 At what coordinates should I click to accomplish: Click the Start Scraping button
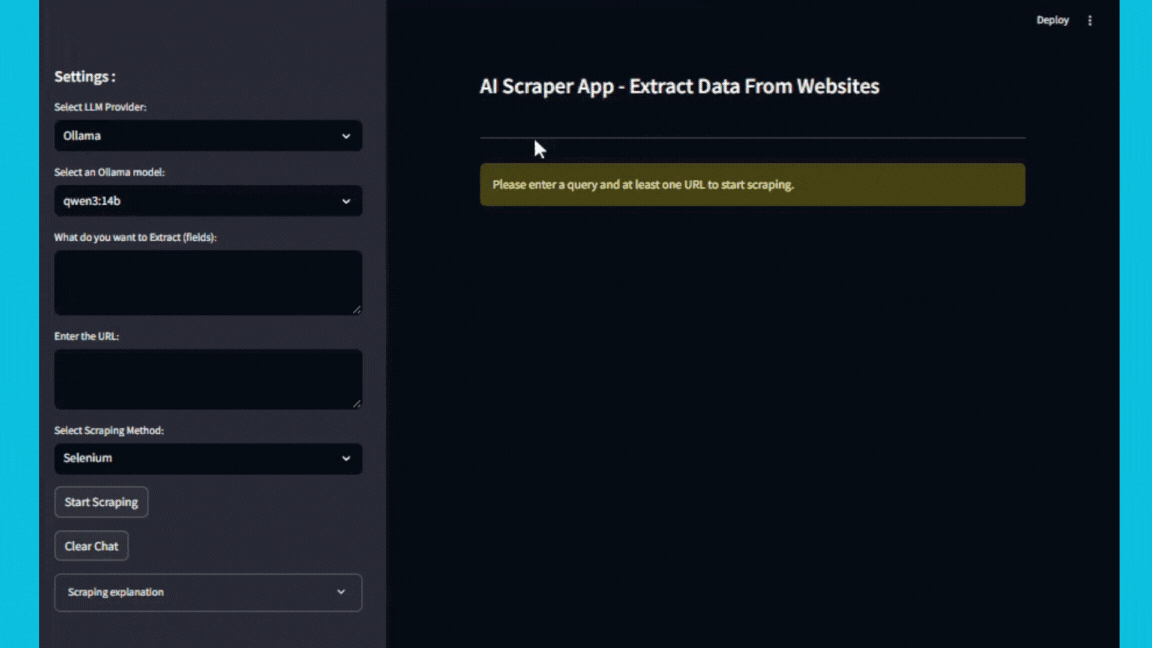tap(101, 502)
